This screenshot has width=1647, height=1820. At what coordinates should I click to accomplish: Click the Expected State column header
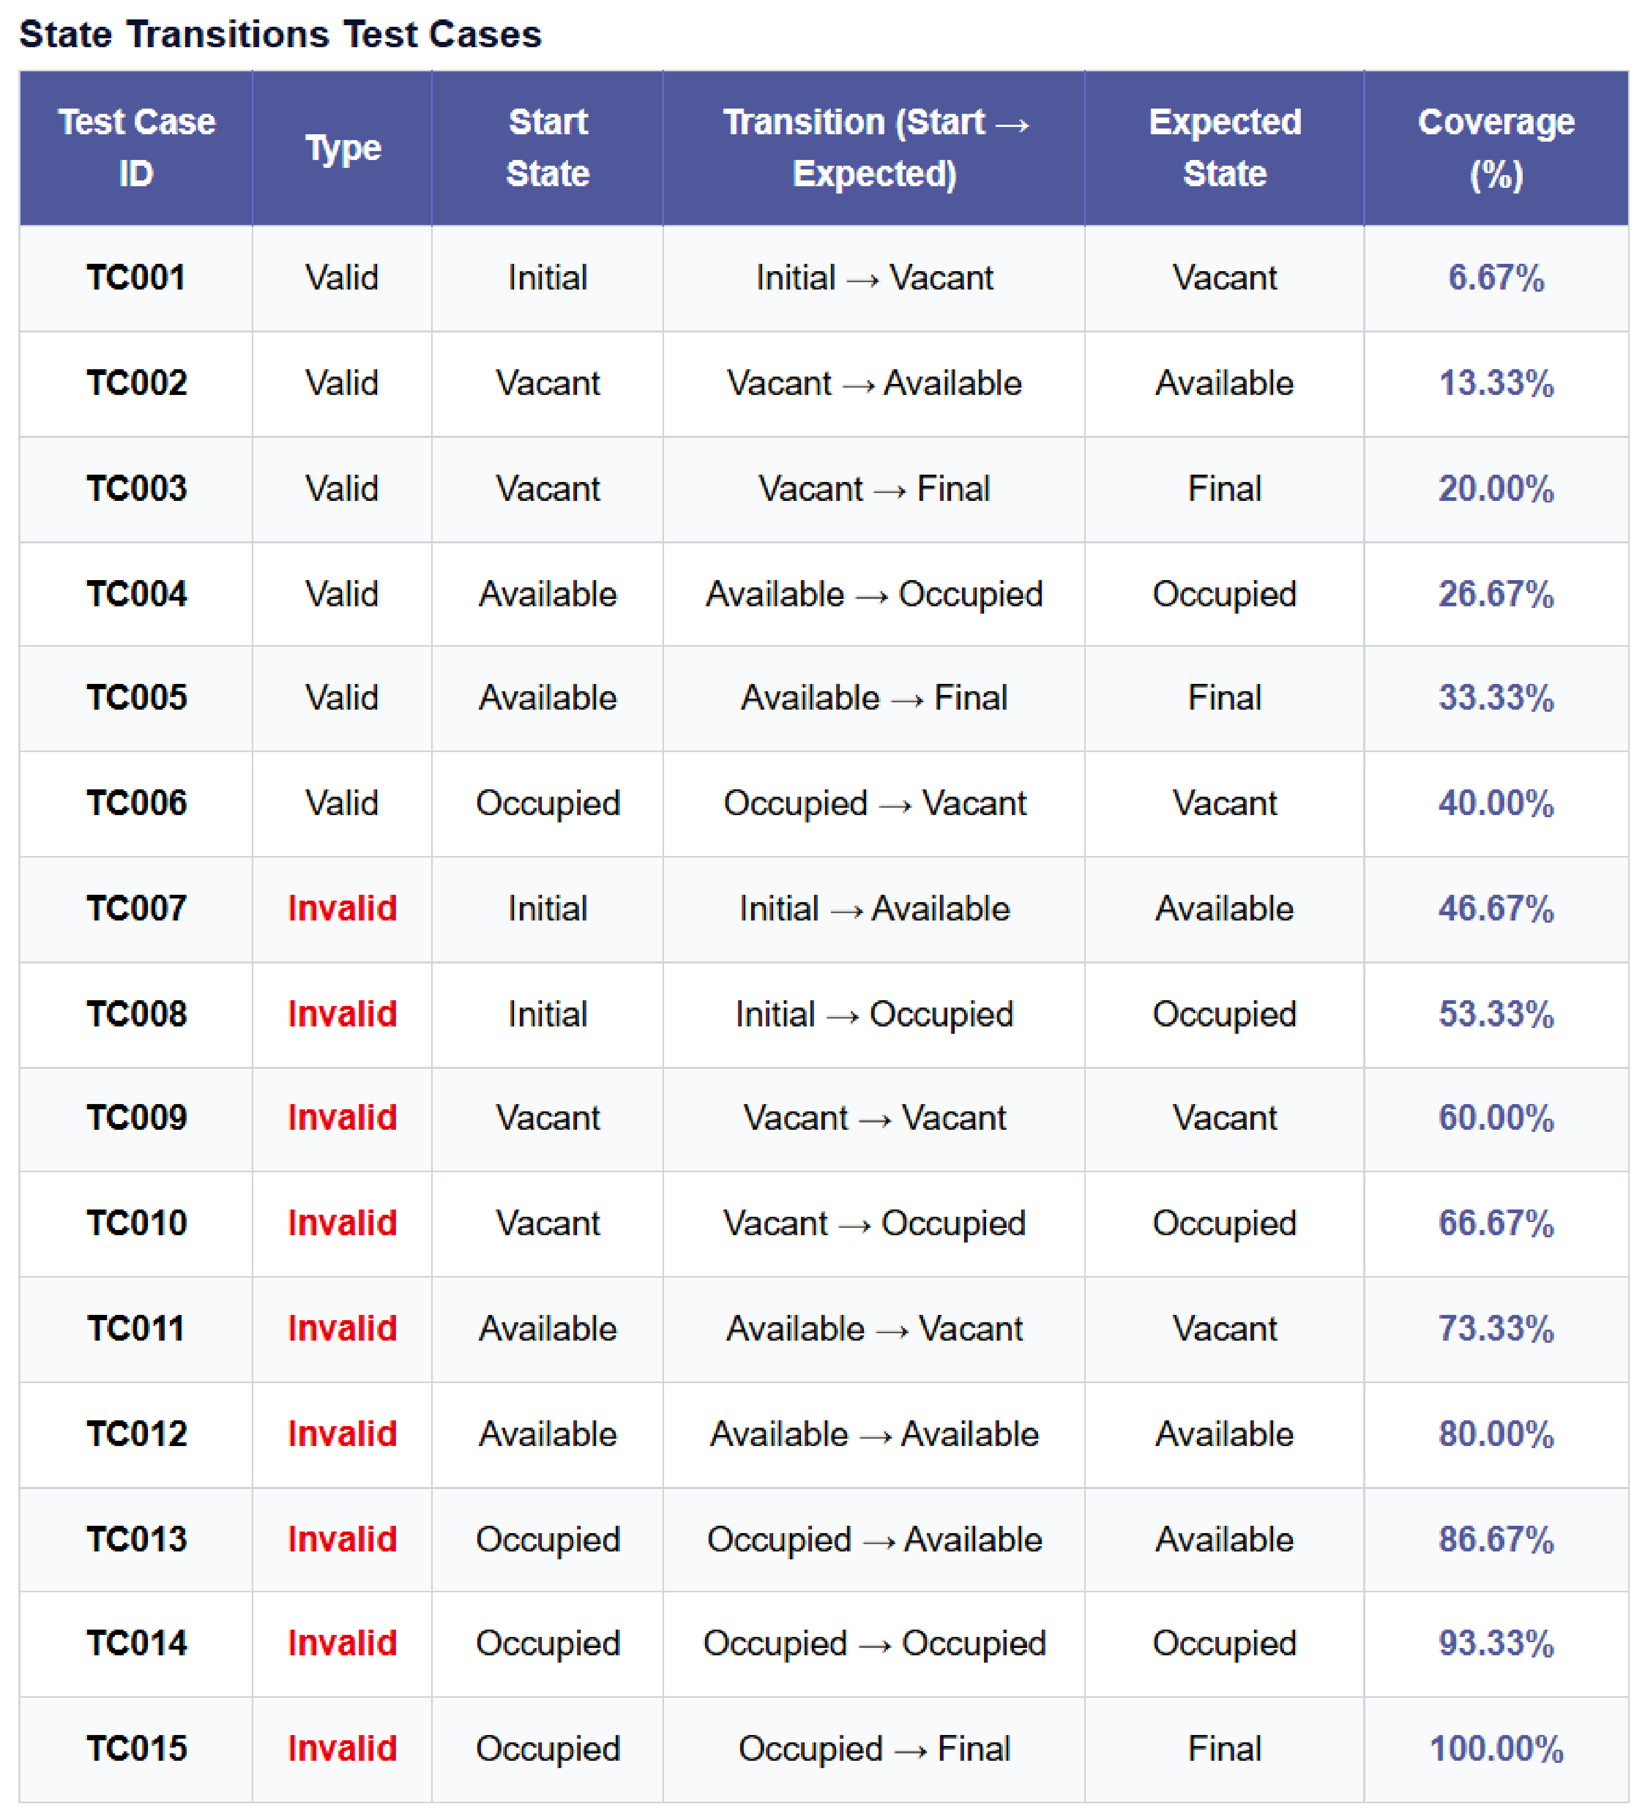(x=1224, y=148)
